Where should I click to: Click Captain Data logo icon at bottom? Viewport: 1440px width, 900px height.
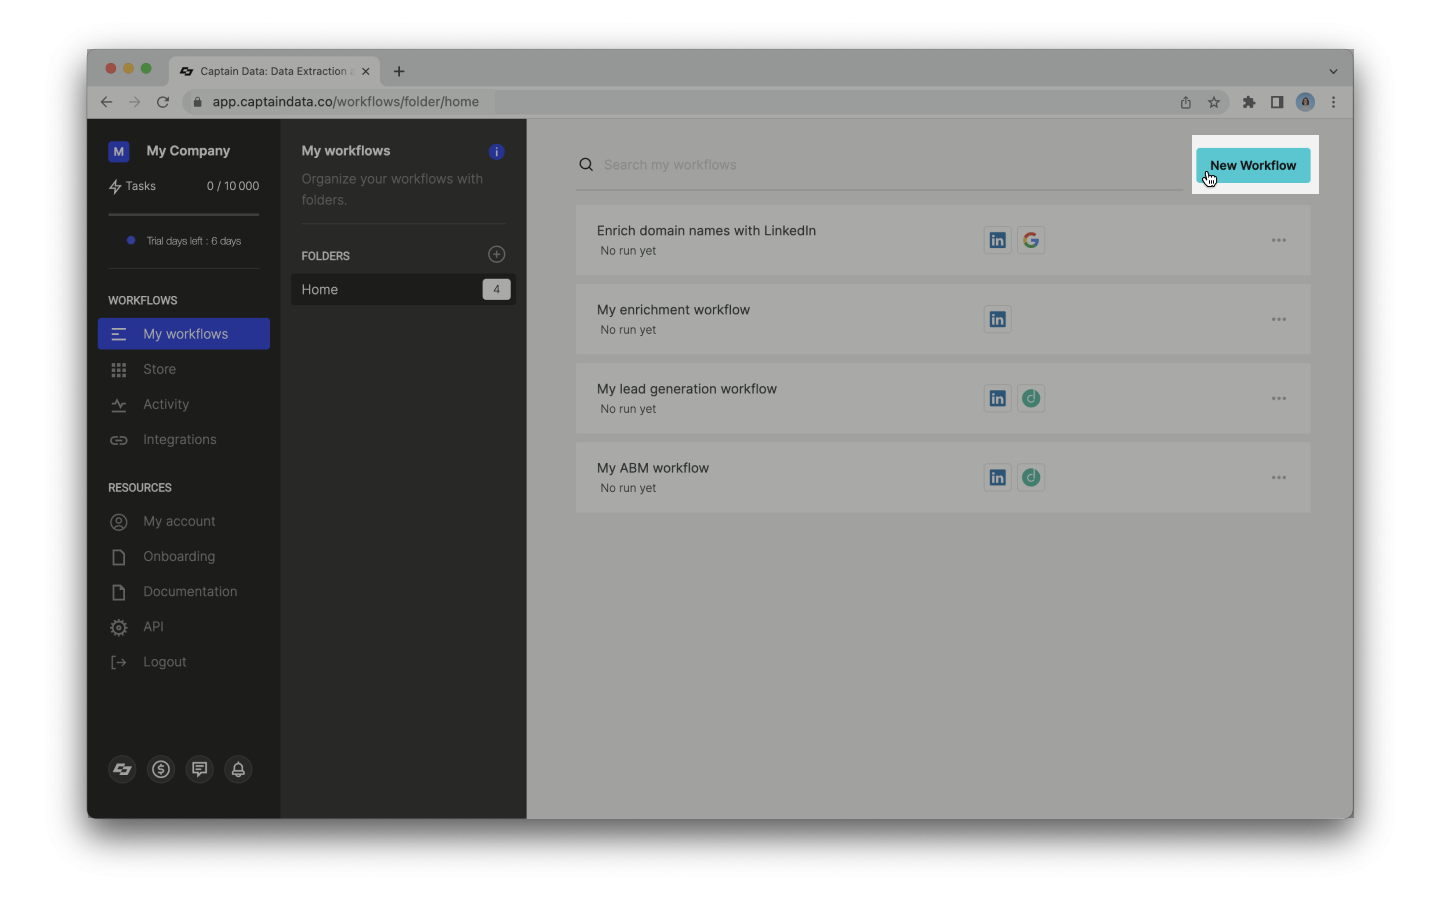click(122, 769)
